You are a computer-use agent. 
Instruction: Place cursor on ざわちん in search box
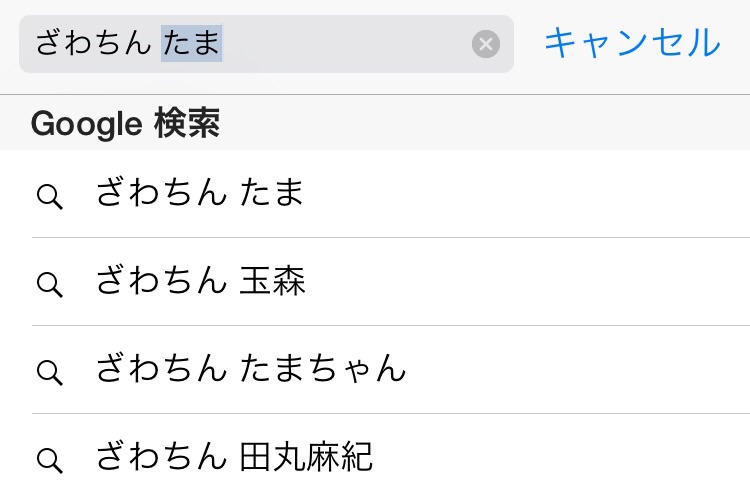coord(93,43)
